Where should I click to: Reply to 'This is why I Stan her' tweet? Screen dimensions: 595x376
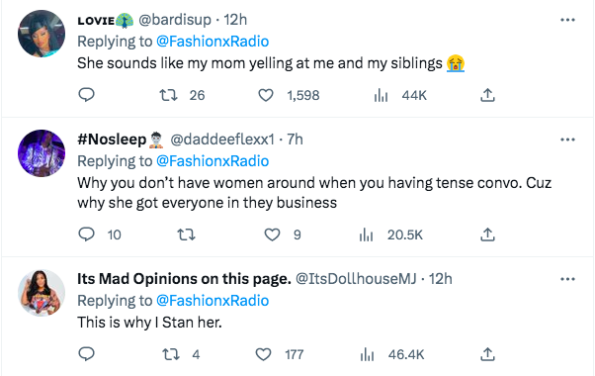click(x=86, y=354)
